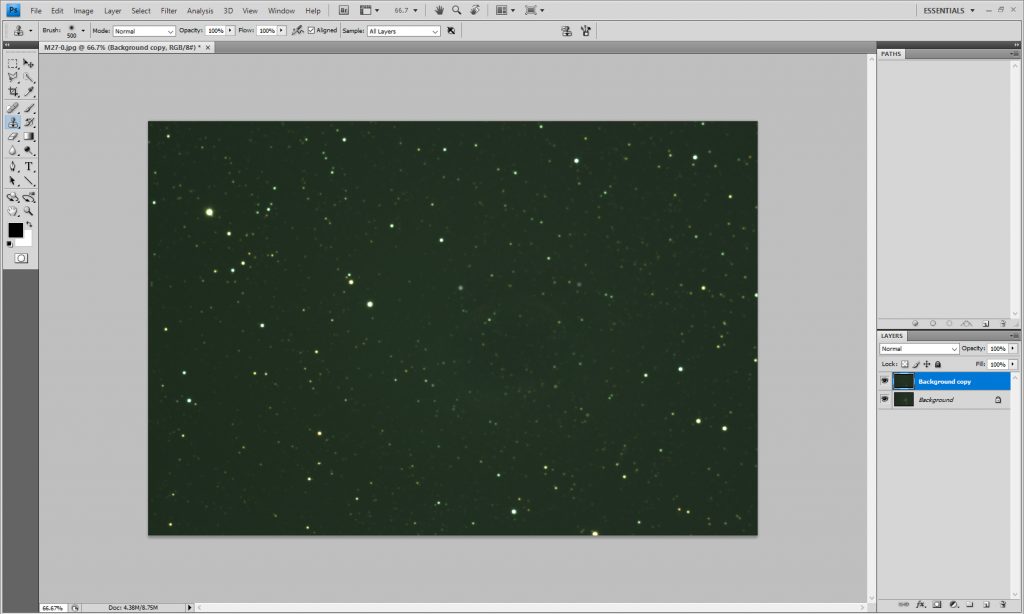Viewport: 1024px width, 614px height.
Task: Open the Image menu
Action: click(x=83, y=10)
